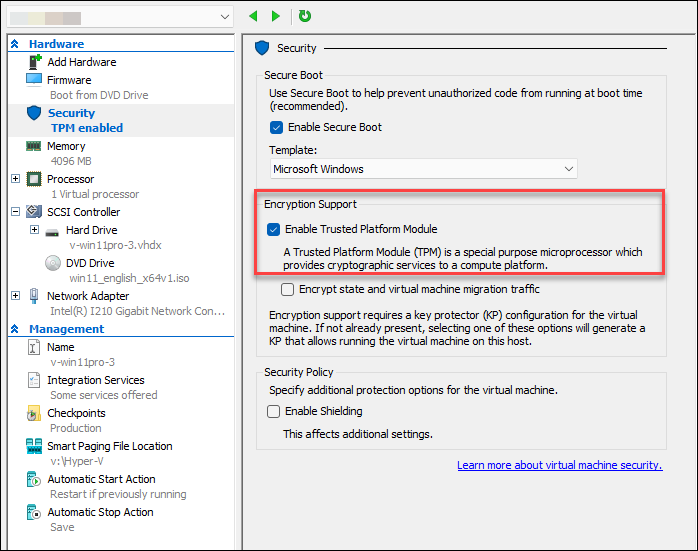
Task: Check the Enable Shielding checkbox
Action: click(x=274, y=411)
